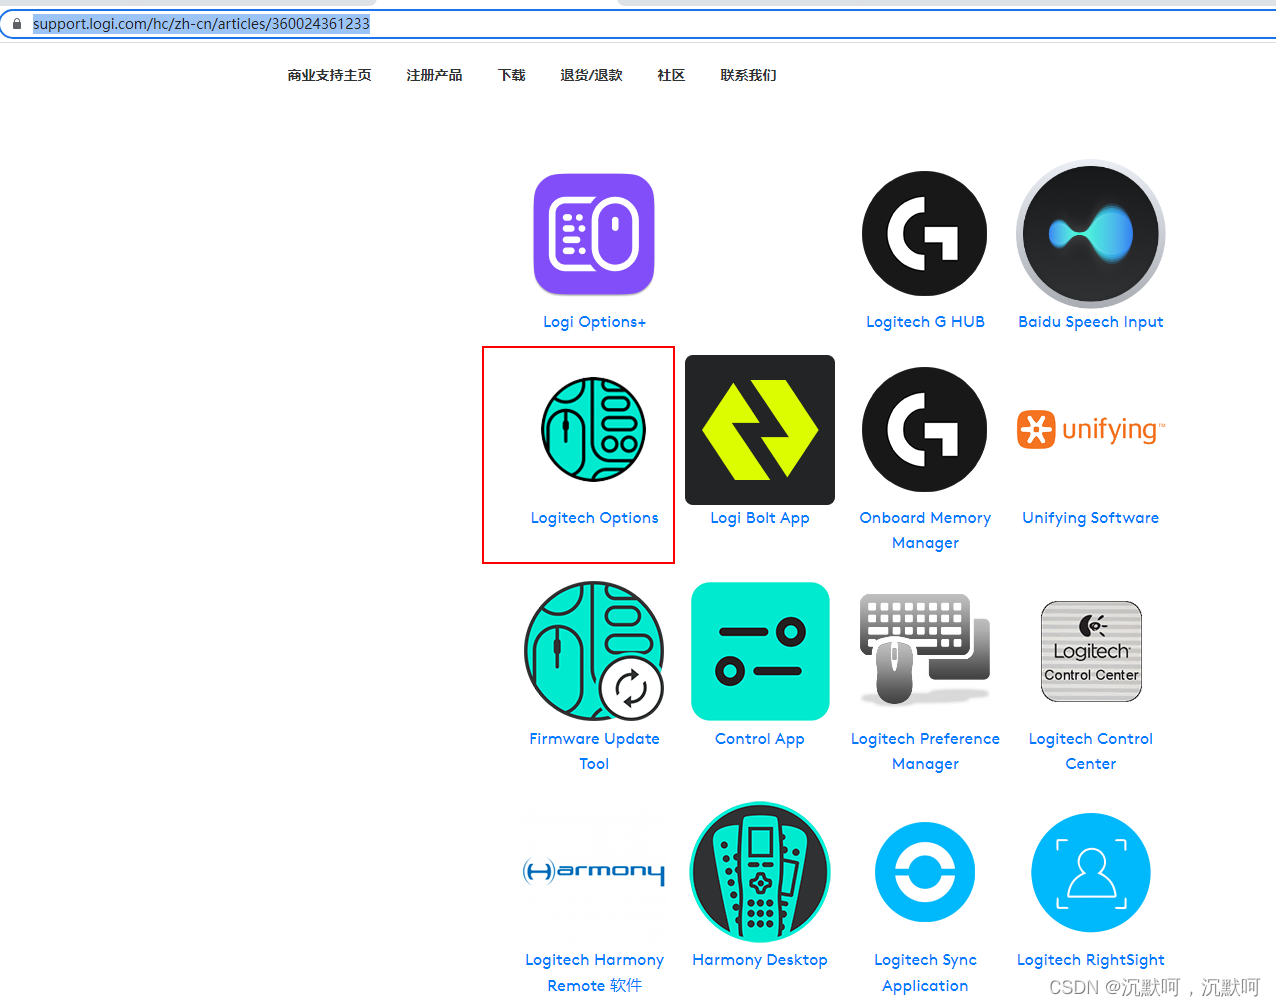Select the Logitech RightSight icon
Screen dimensions: 1276x1006
point(1091,872)
